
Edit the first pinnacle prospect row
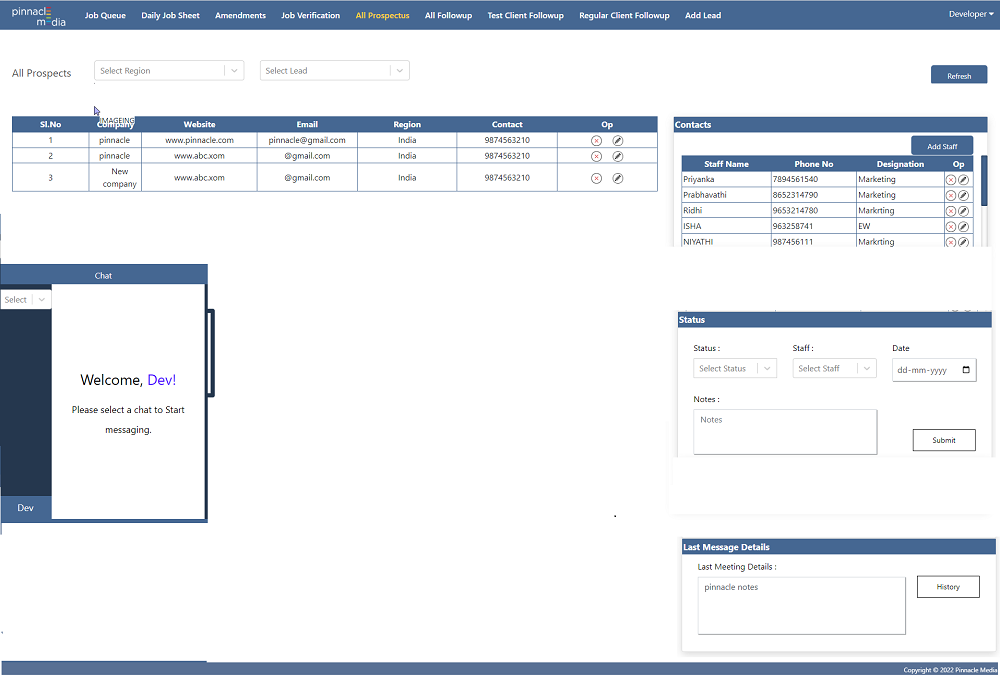(x=617, y=141)
